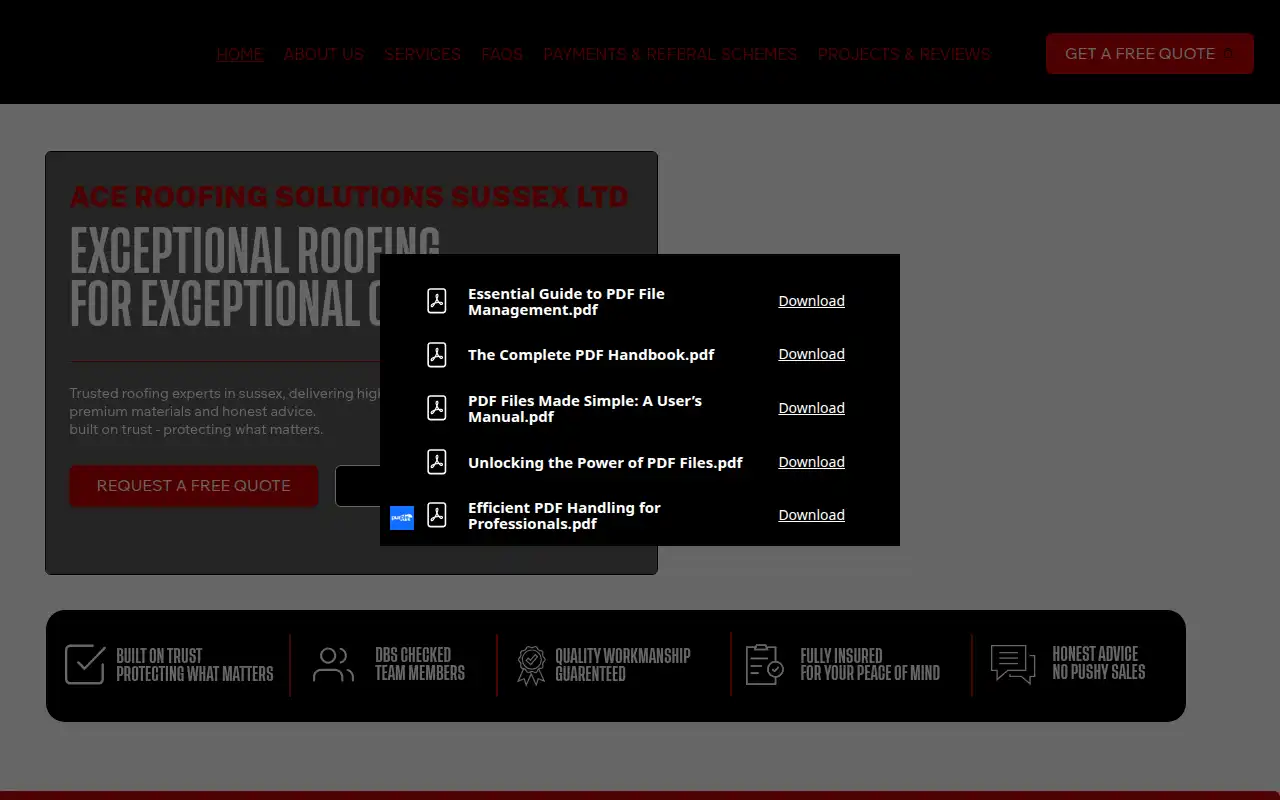Click the DBS Checked team members people icon

pos(333,664)
